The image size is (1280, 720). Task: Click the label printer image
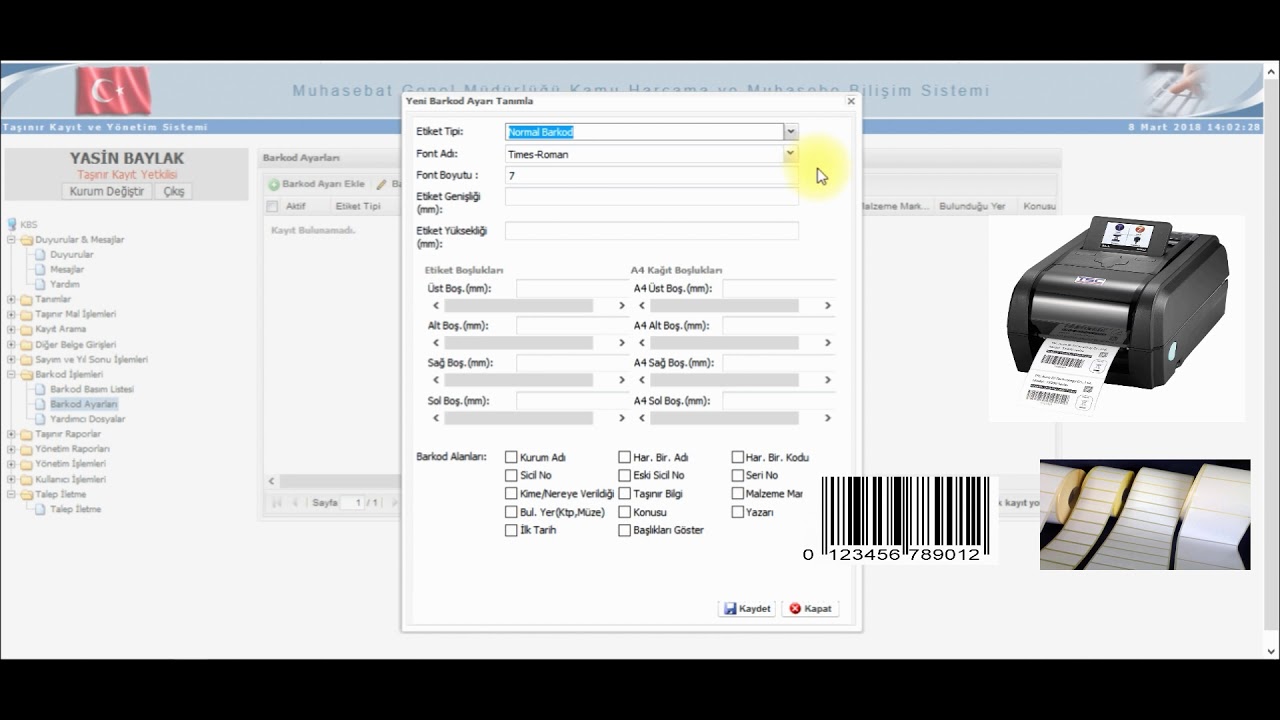(x=1117, y=318)
